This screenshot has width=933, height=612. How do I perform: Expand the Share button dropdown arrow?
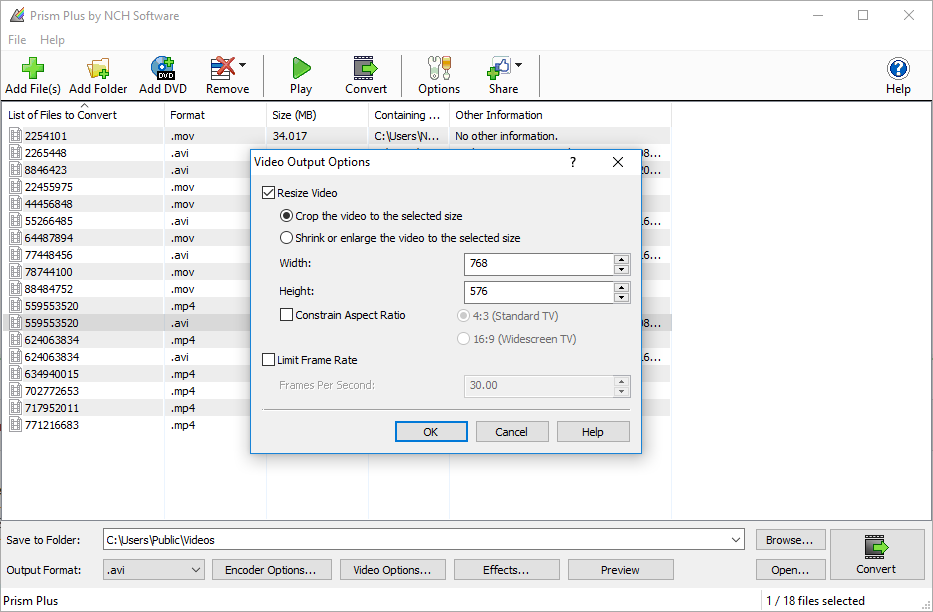pos(518,65)
